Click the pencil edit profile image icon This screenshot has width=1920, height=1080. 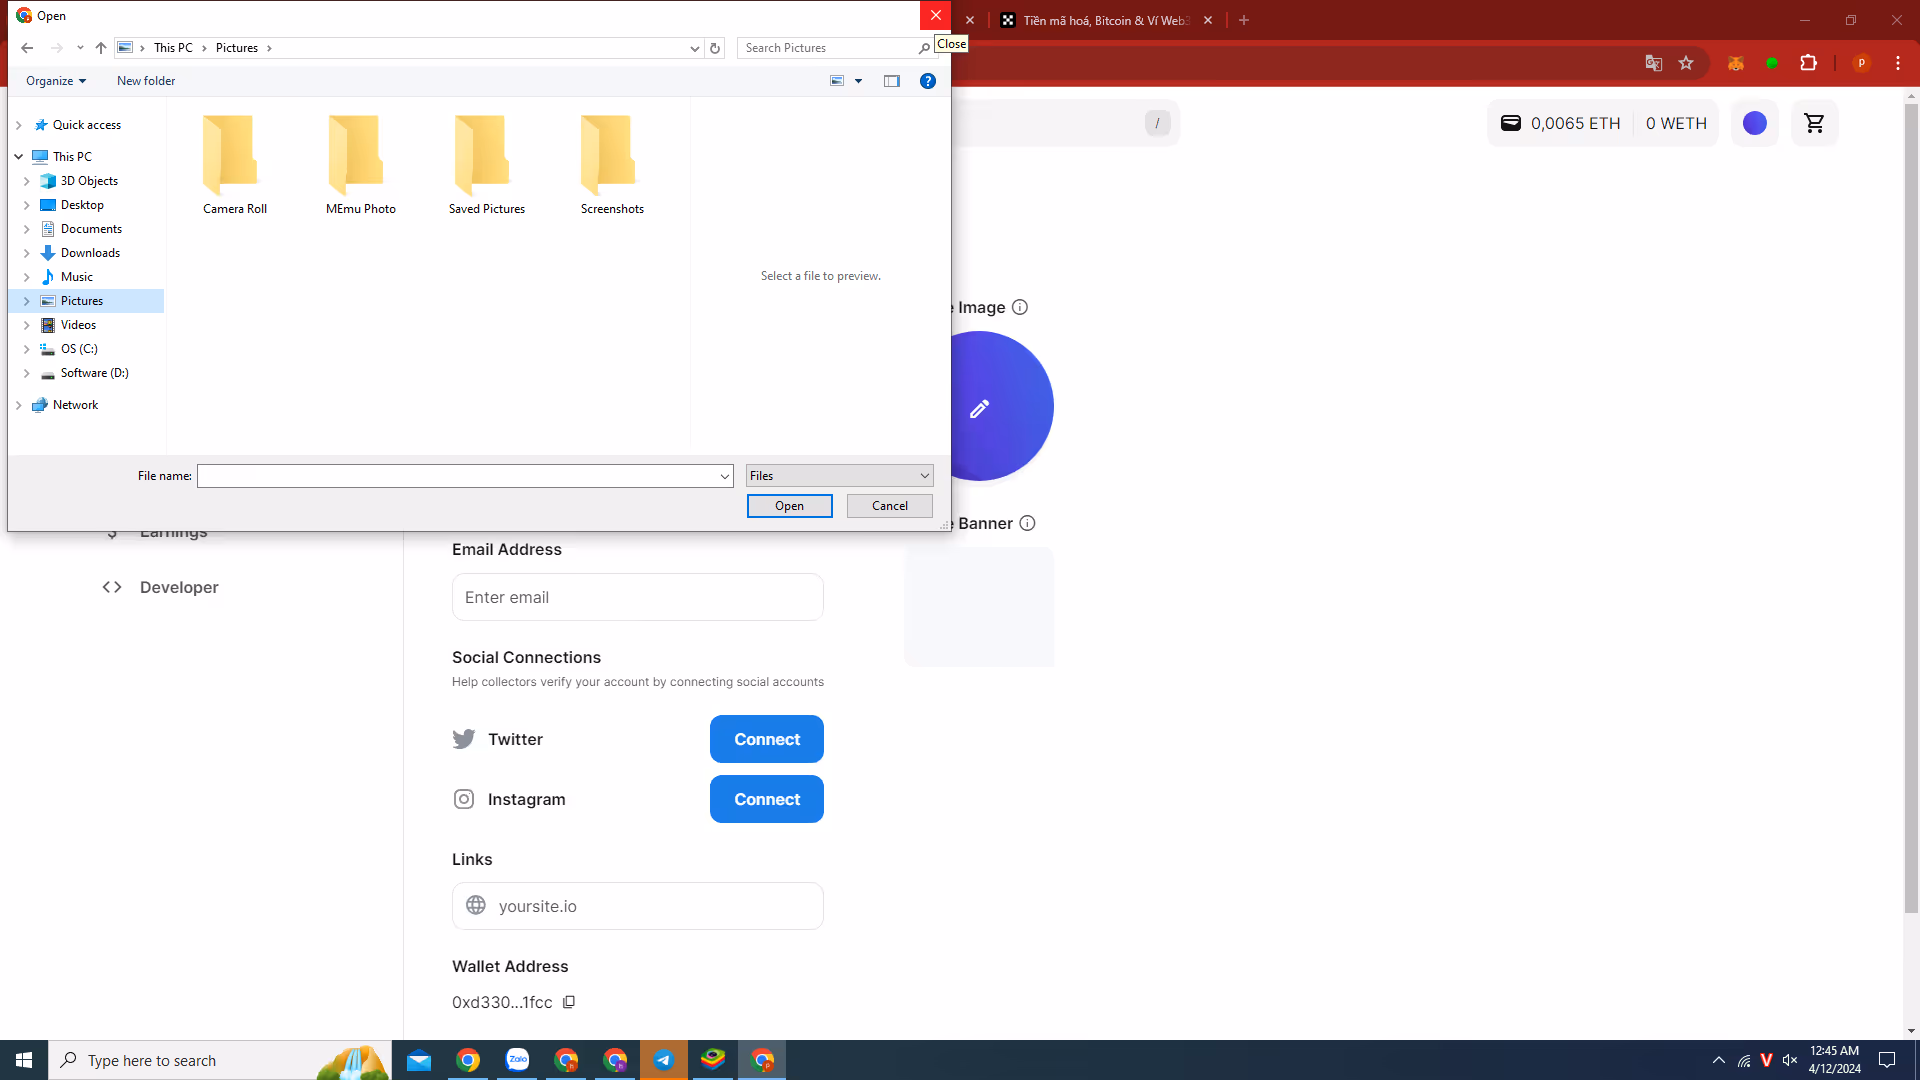click(x=979, y=408)
